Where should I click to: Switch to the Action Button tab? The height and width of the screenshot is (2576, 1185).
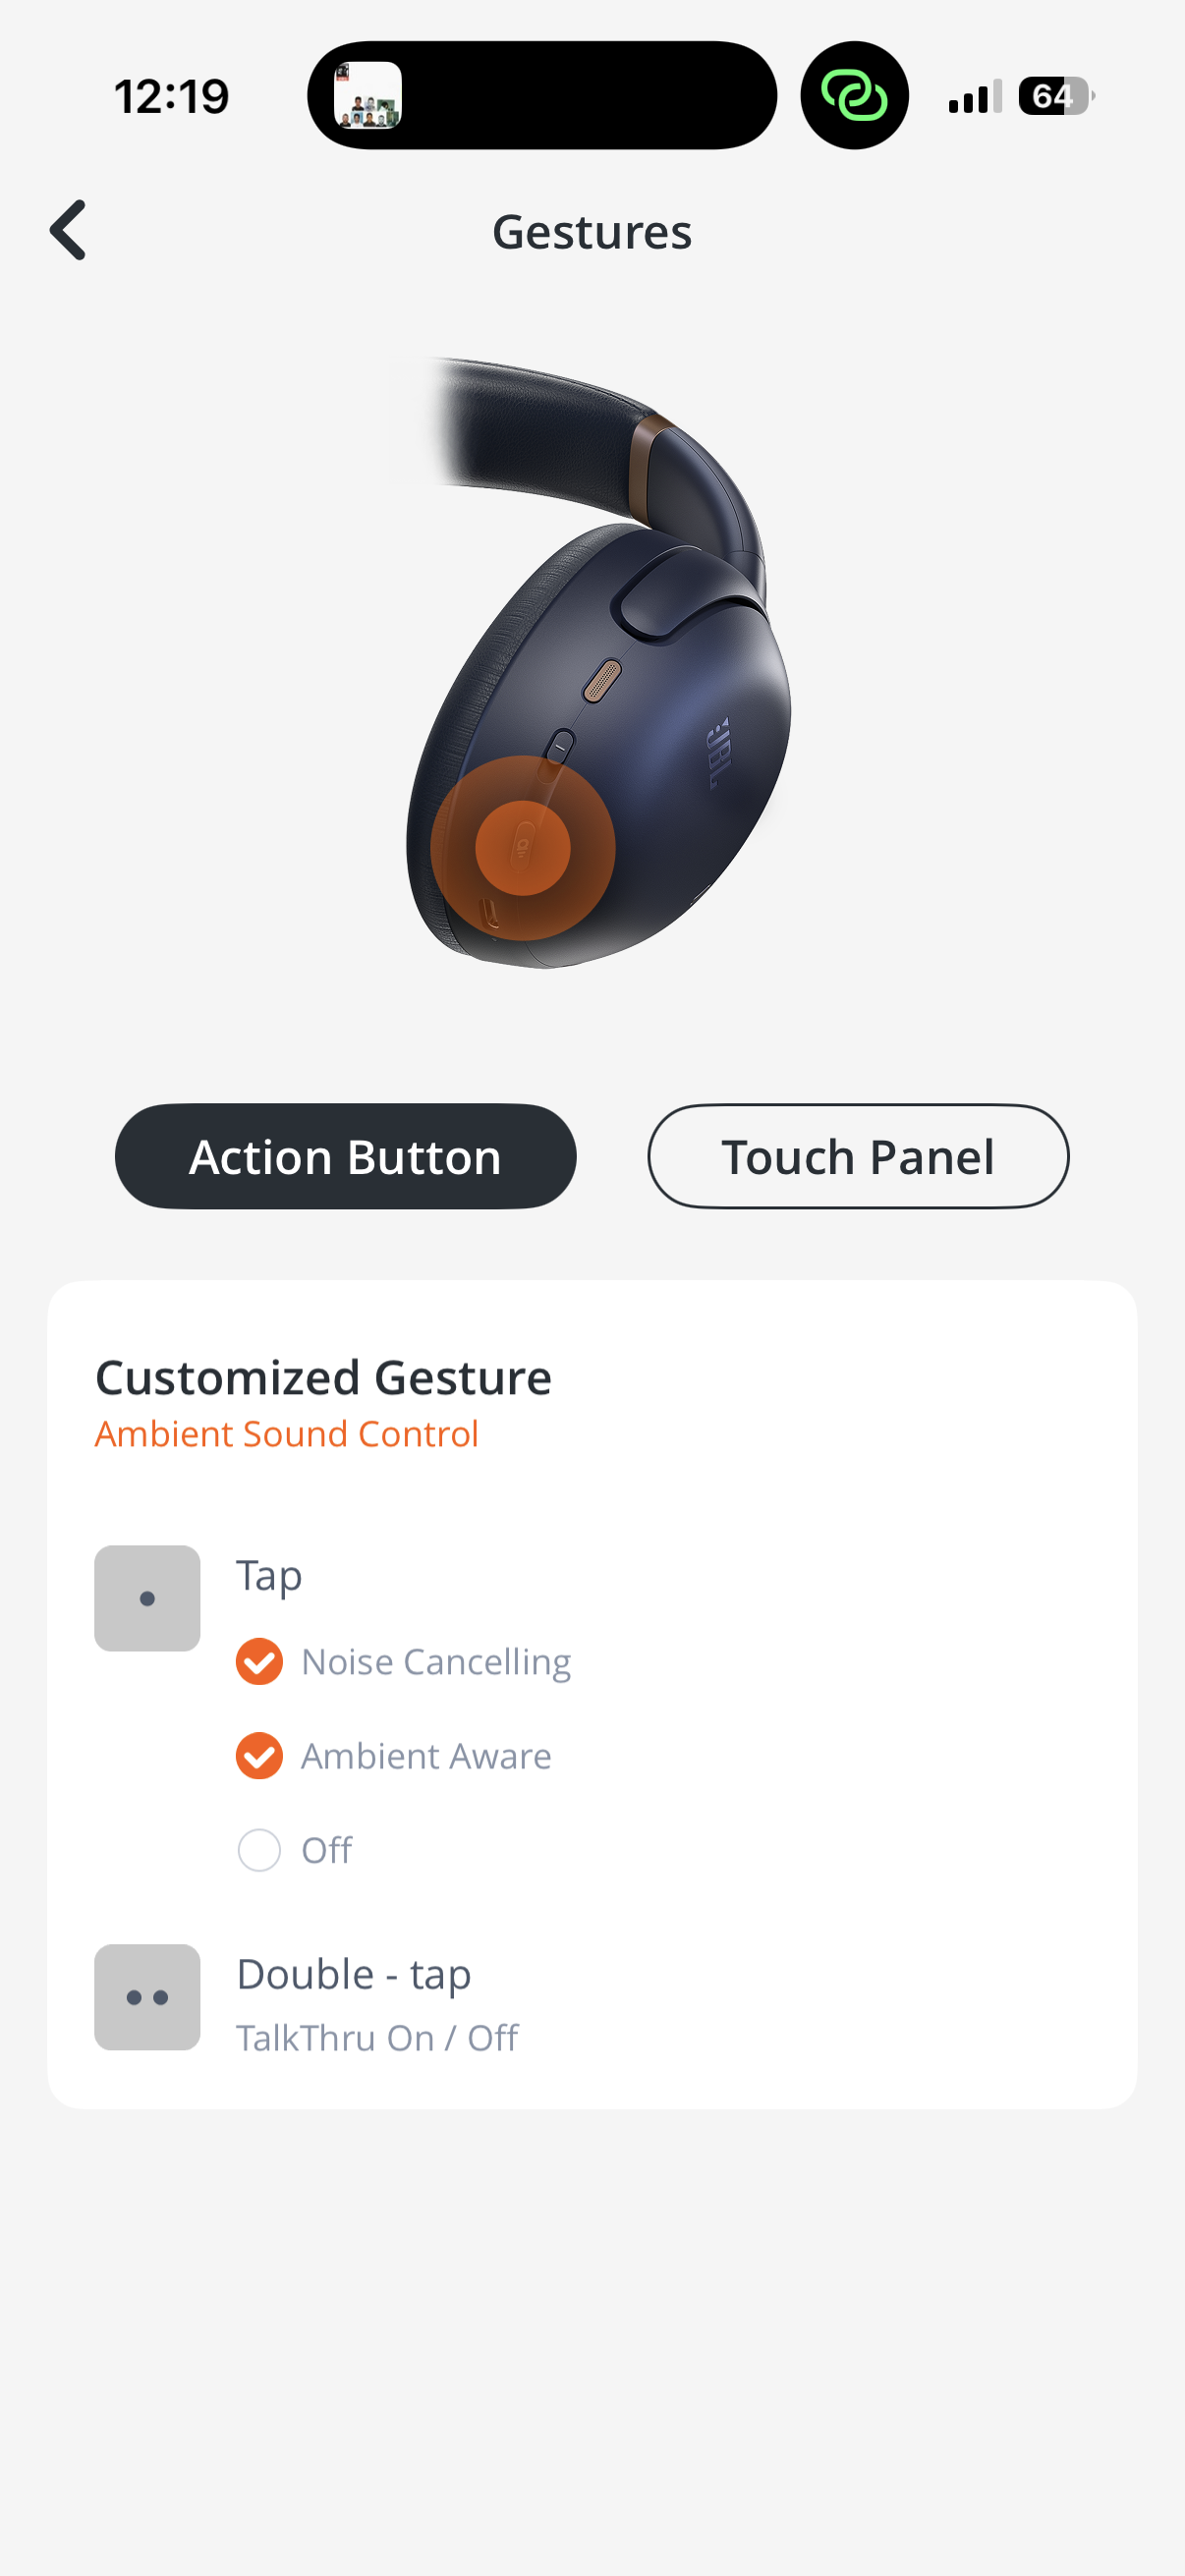click(345, 1156)
